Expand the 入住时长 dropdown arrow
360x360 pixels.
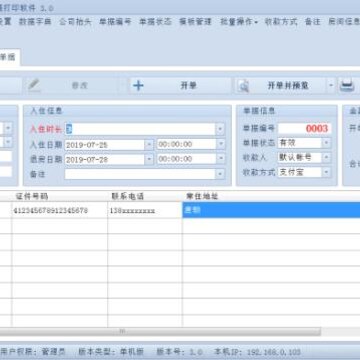(x=220, y=129)
